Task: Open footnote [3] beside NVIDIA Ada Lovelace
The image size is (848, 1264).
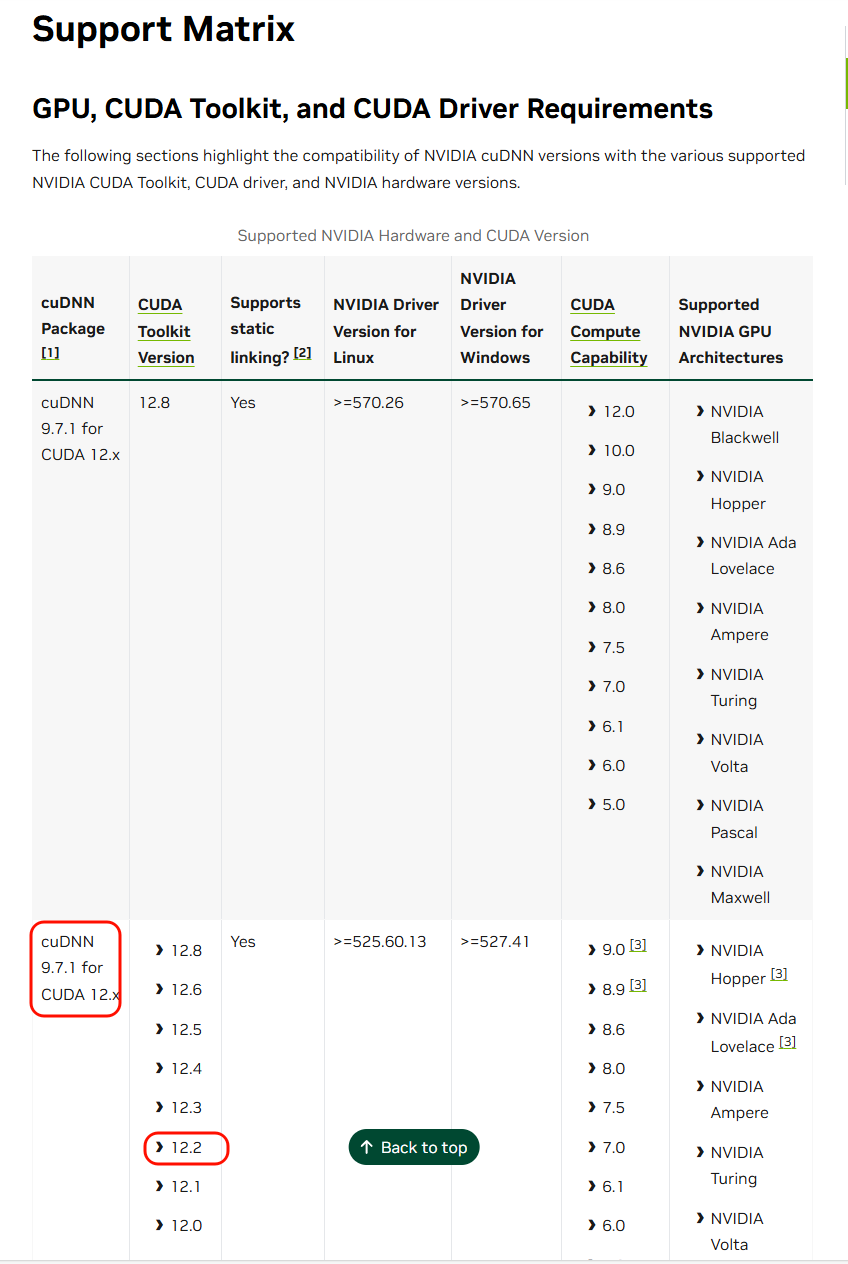Action: (788, 1042)
